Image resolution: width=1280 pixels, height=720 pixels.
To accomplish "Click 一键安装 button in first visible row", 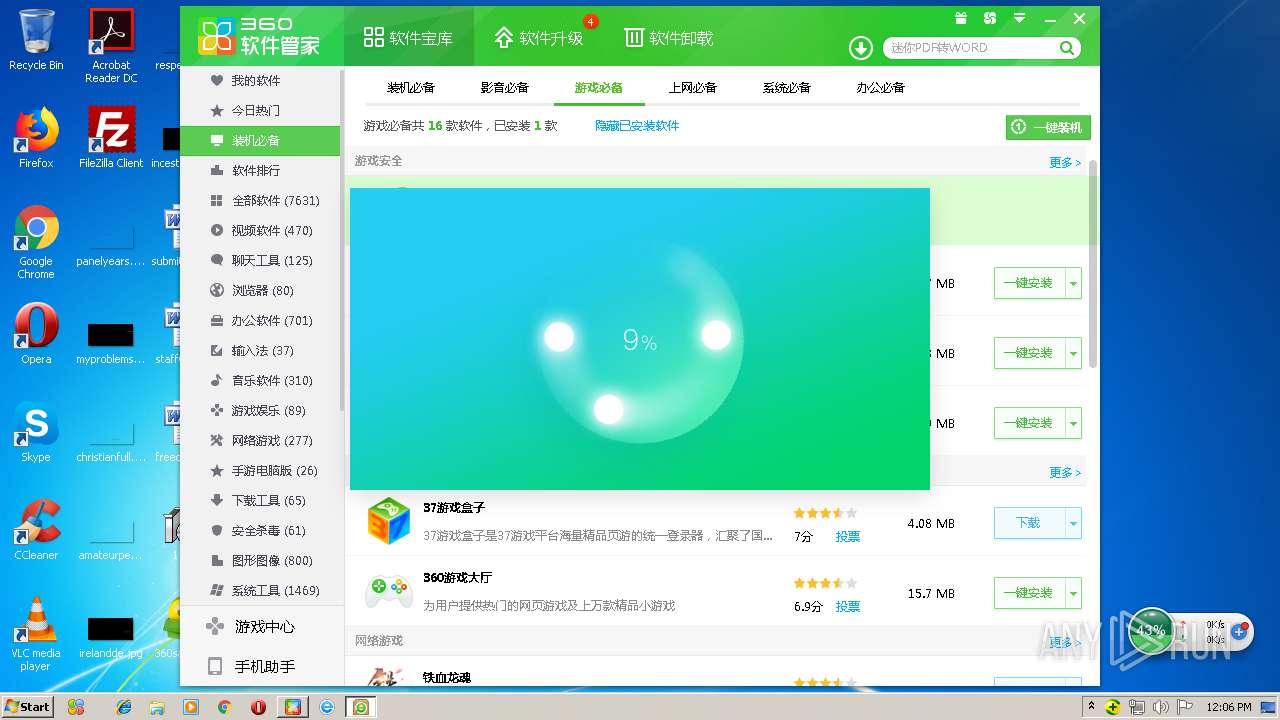I will coord(1029,283).
